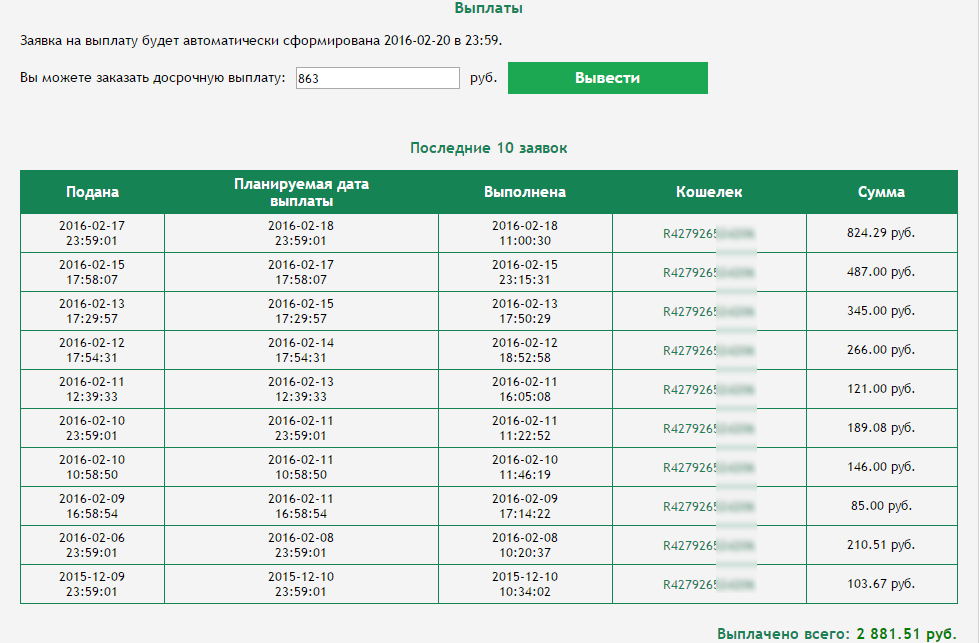Click planned date 2016-02-11 16:58:54
979x643 pixels.
pos(301,506)
